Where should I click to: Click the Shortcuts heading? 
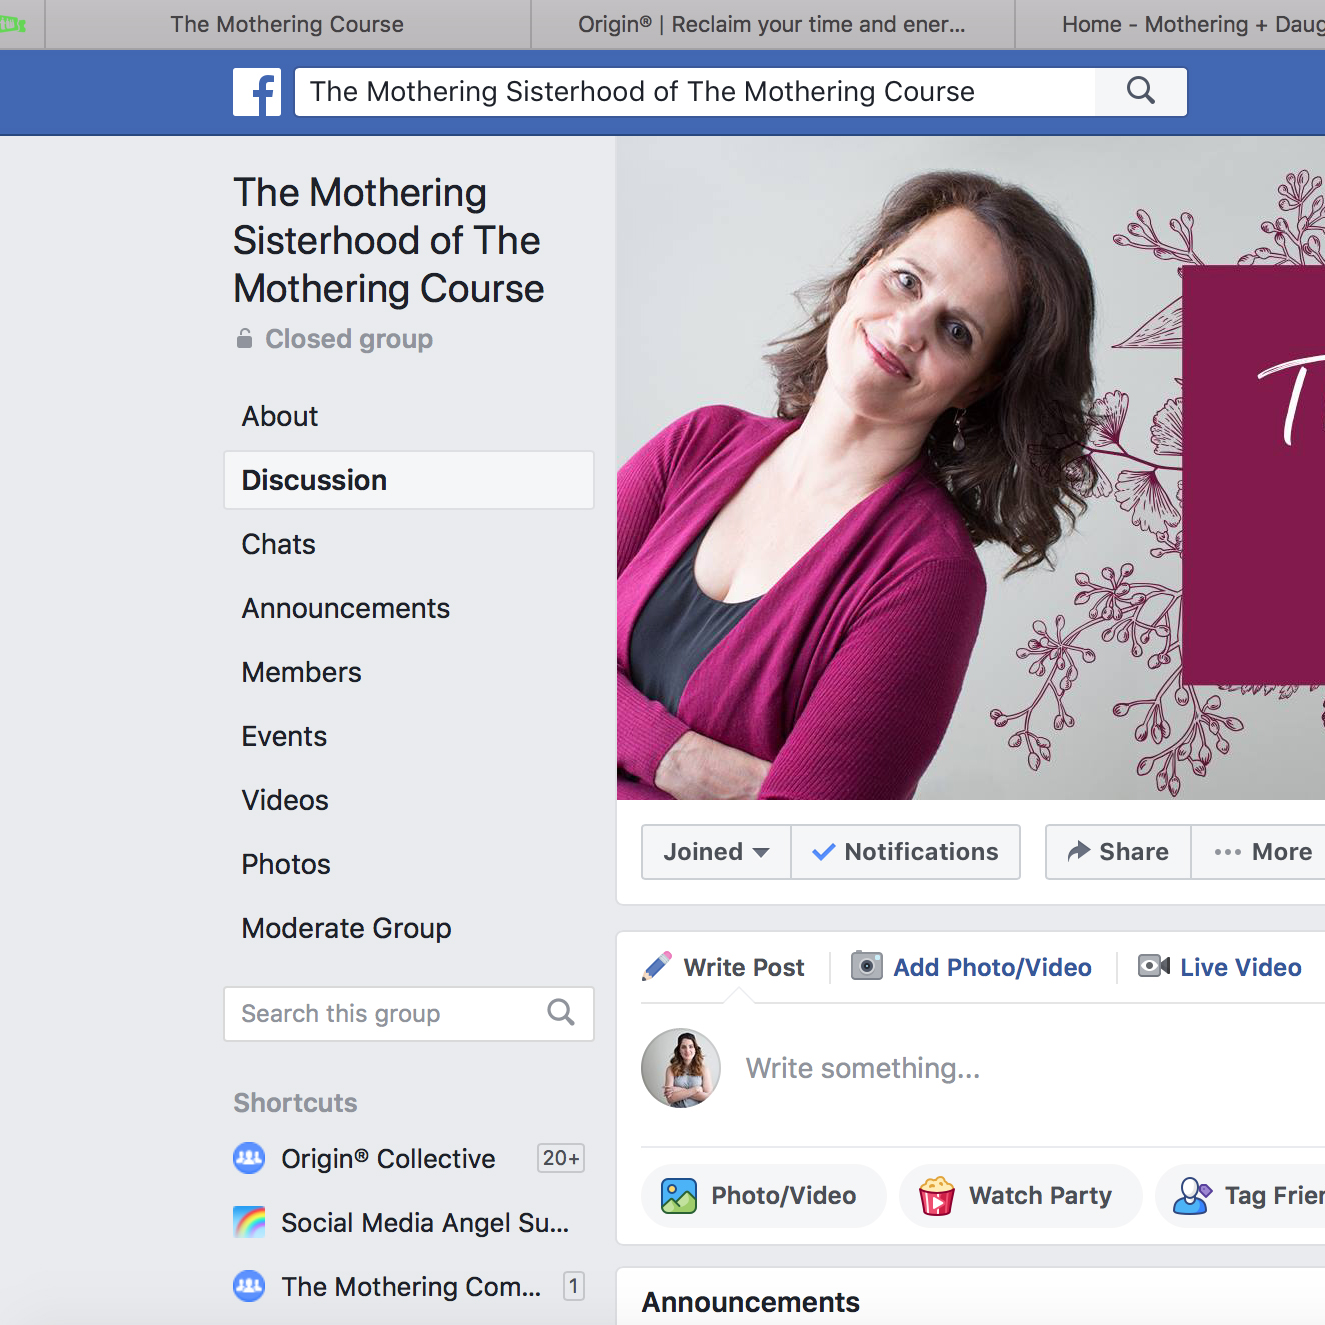(x=295, y=1102)
